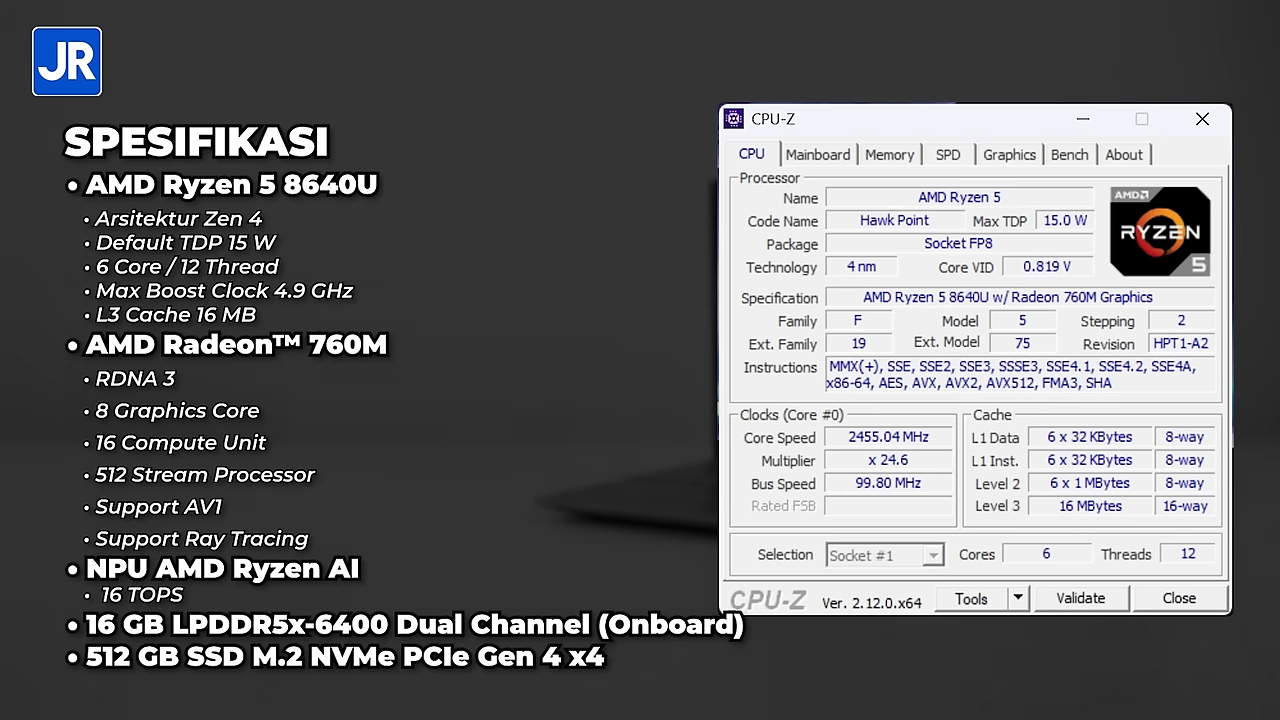The image size is (1280, 720).
Task: Select the CPU tab
Action: click(x=751, y=154)
